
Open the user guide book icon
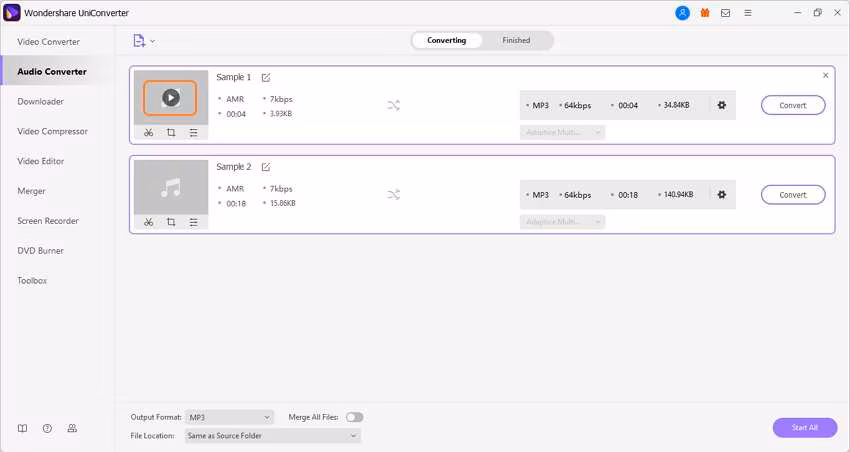click(x=22, y=428)
